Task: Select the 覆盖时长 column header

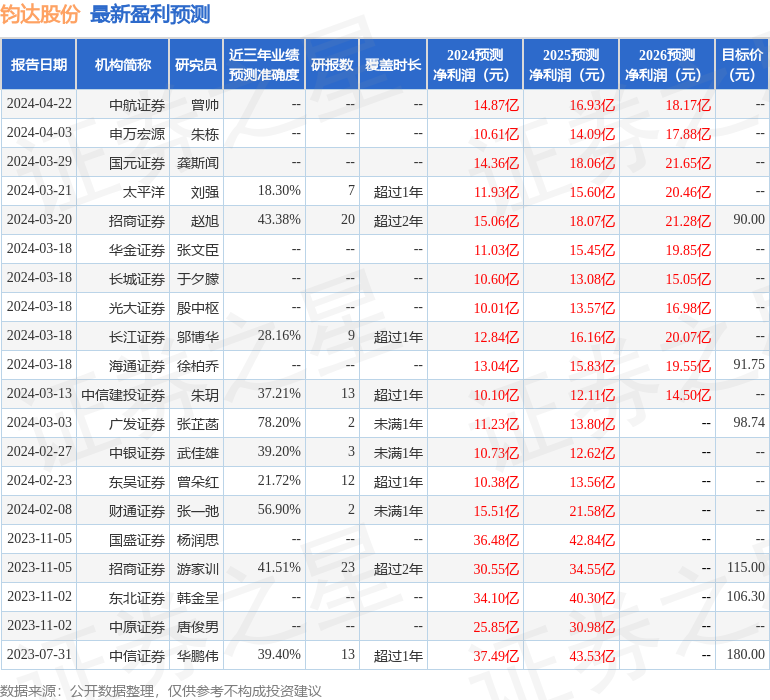Action: 393,64
